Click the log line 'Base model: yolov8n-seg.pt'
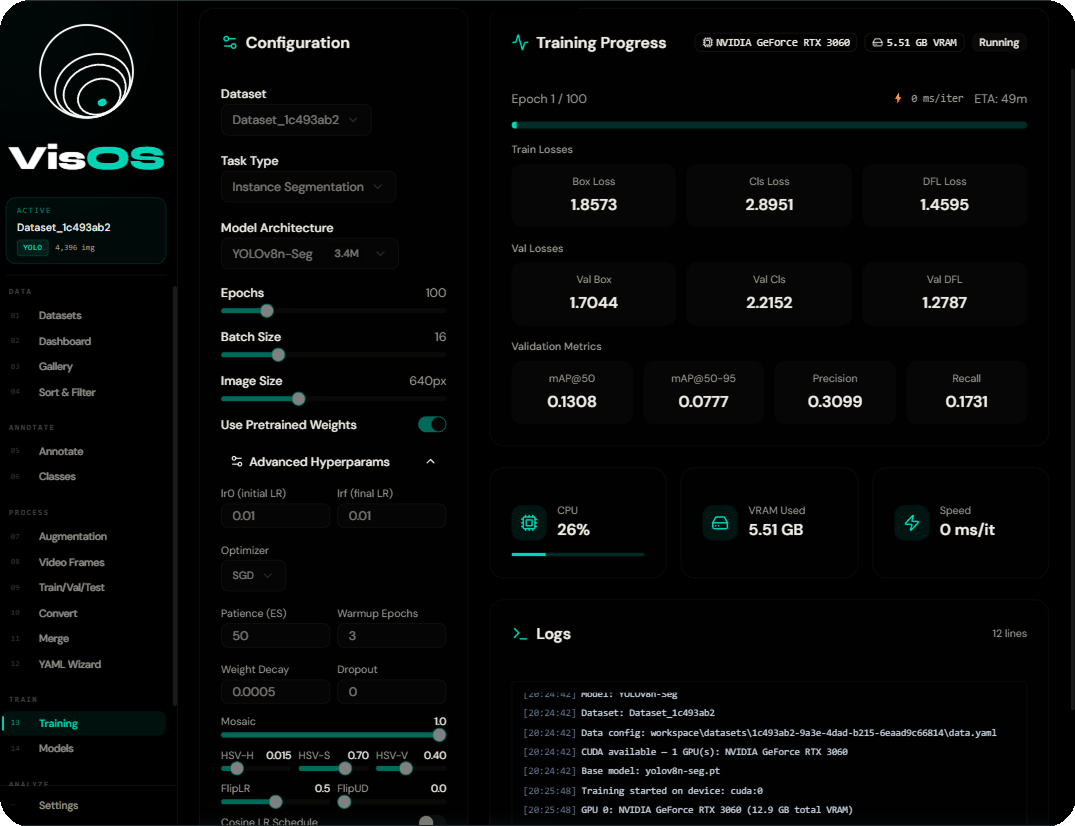The image size is (1075, 826). [x=651, y=771]
